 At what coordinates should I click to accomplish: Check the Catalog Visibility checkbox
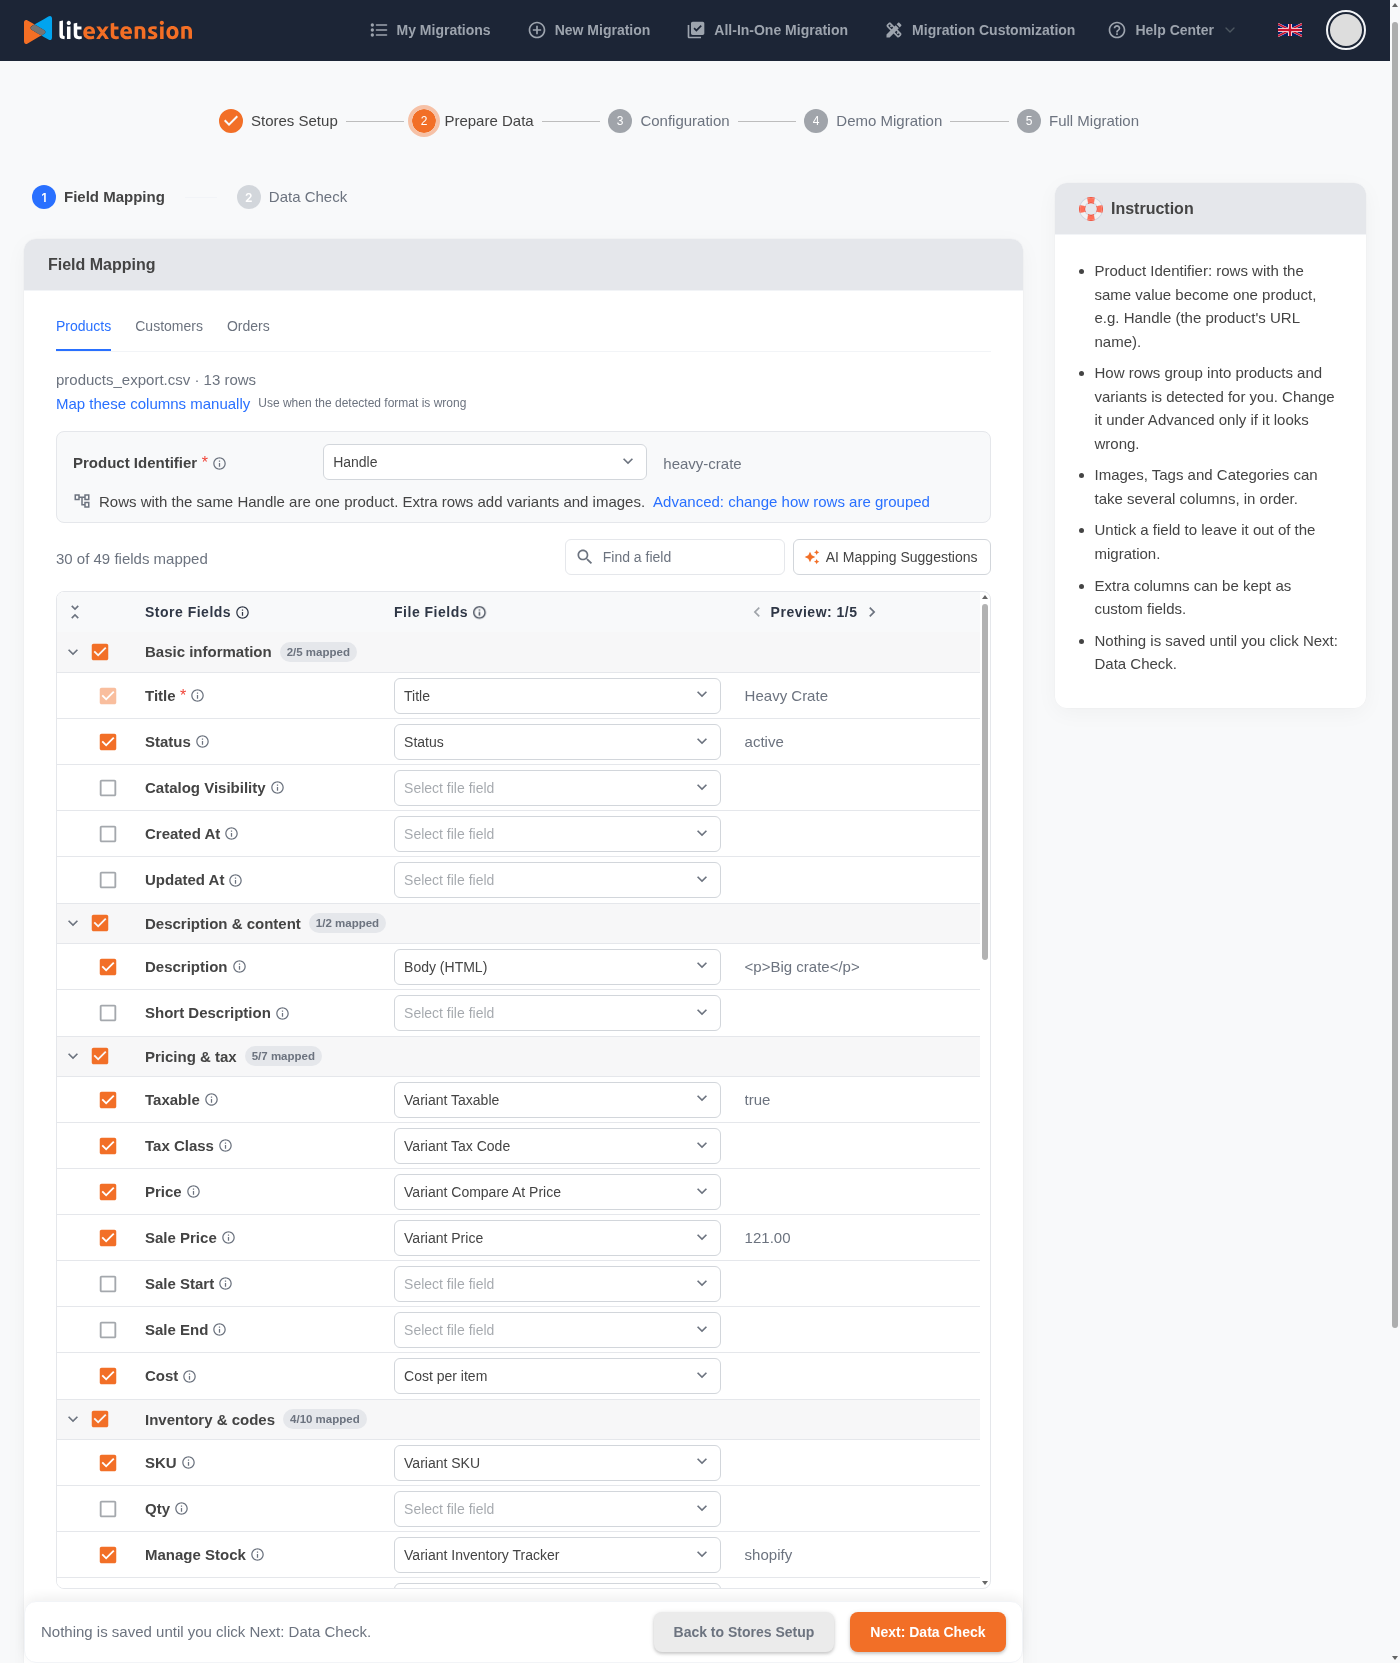tap(108, 788)
